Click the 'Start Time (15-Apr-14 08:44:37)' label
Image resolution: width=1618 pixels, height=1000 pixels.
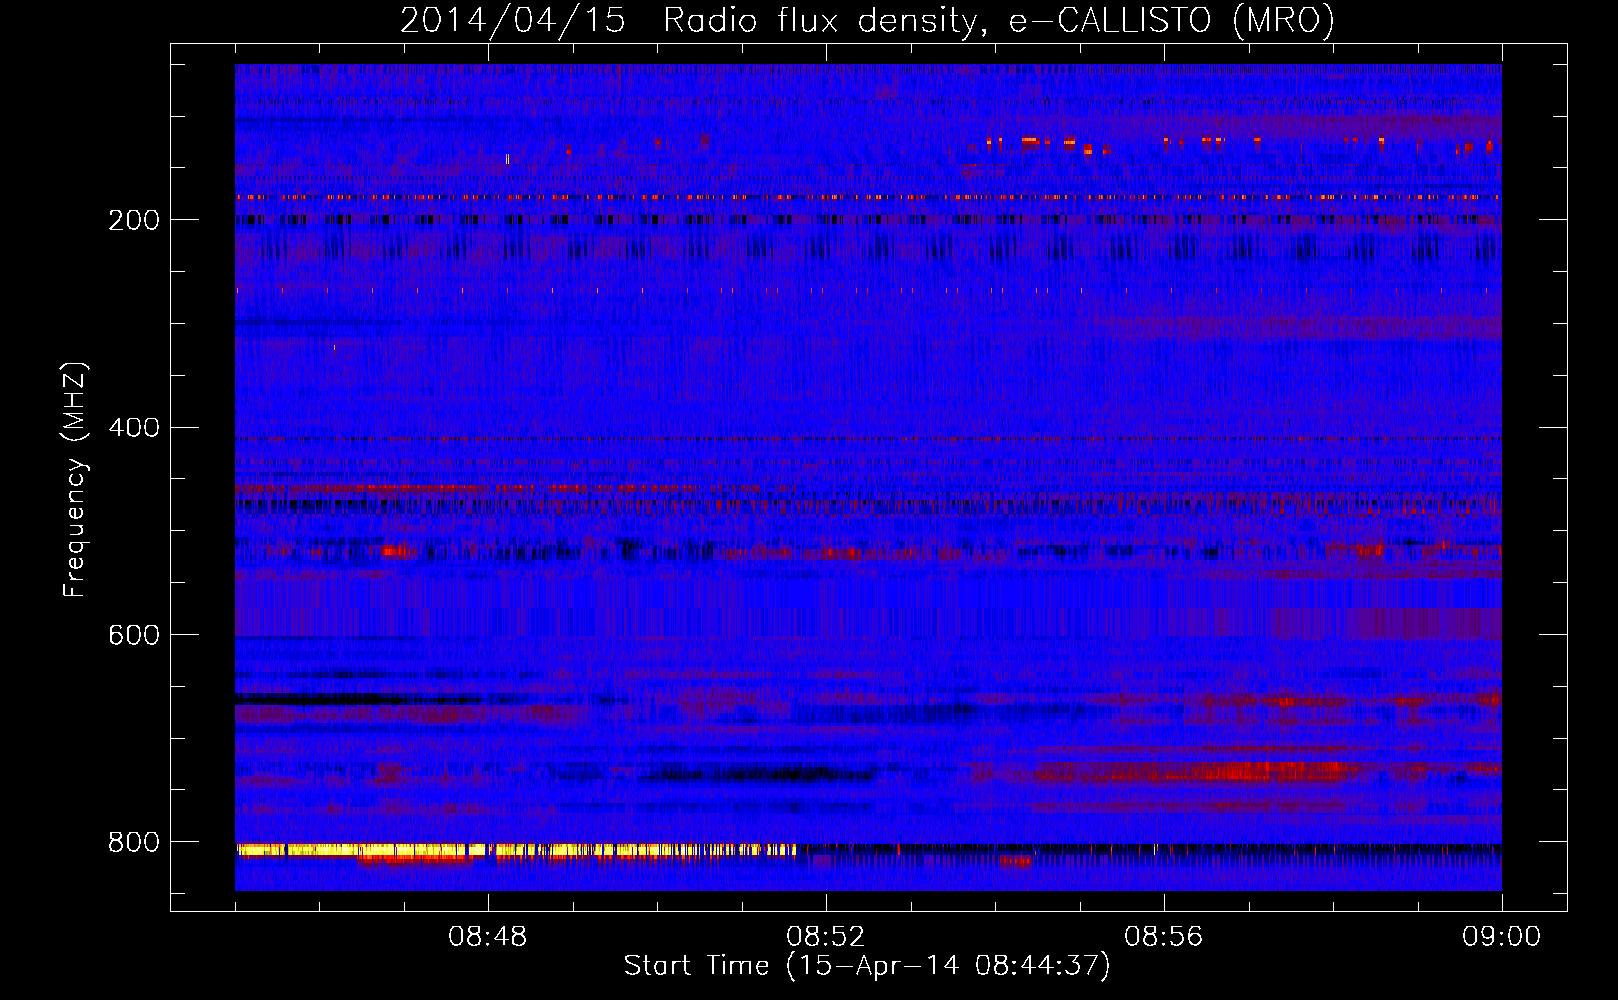pos(867,966)
